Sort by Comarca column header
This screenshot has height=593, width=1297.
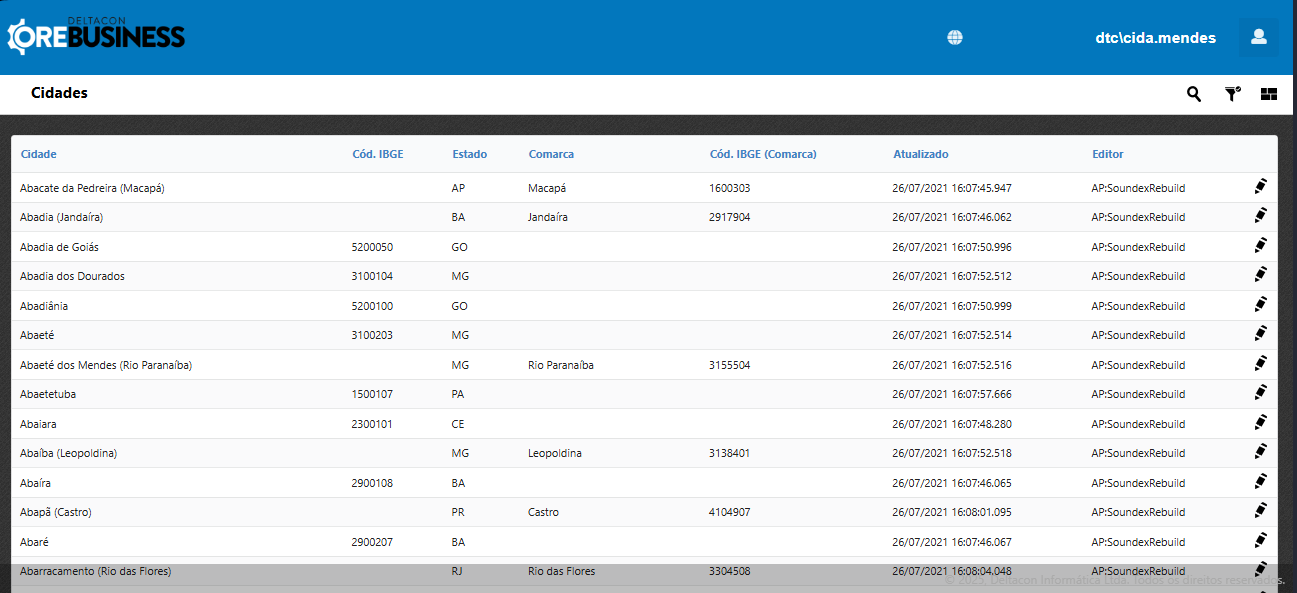tap(551, 154)
